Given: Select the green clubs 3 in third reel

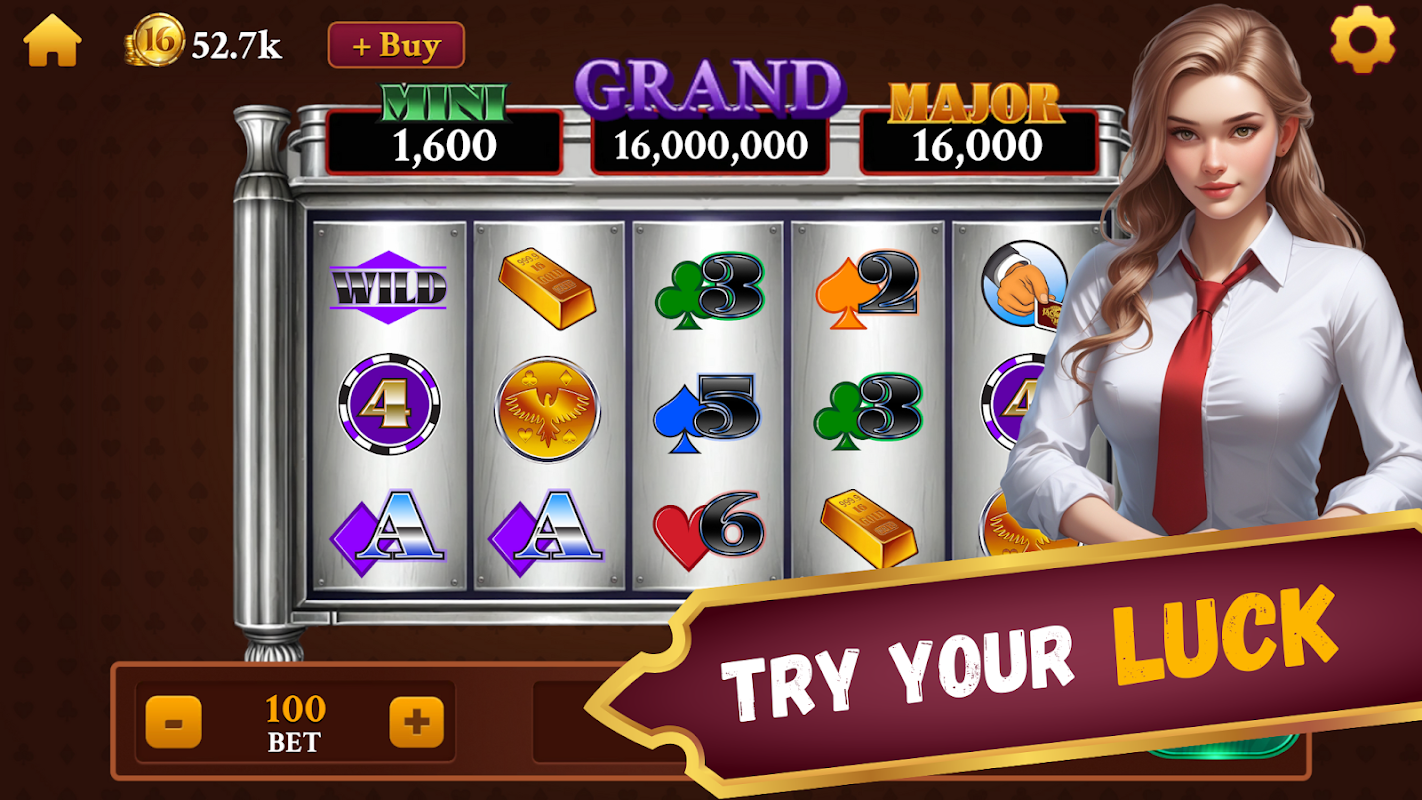Looking at the screenshot, I should point(709,289).
